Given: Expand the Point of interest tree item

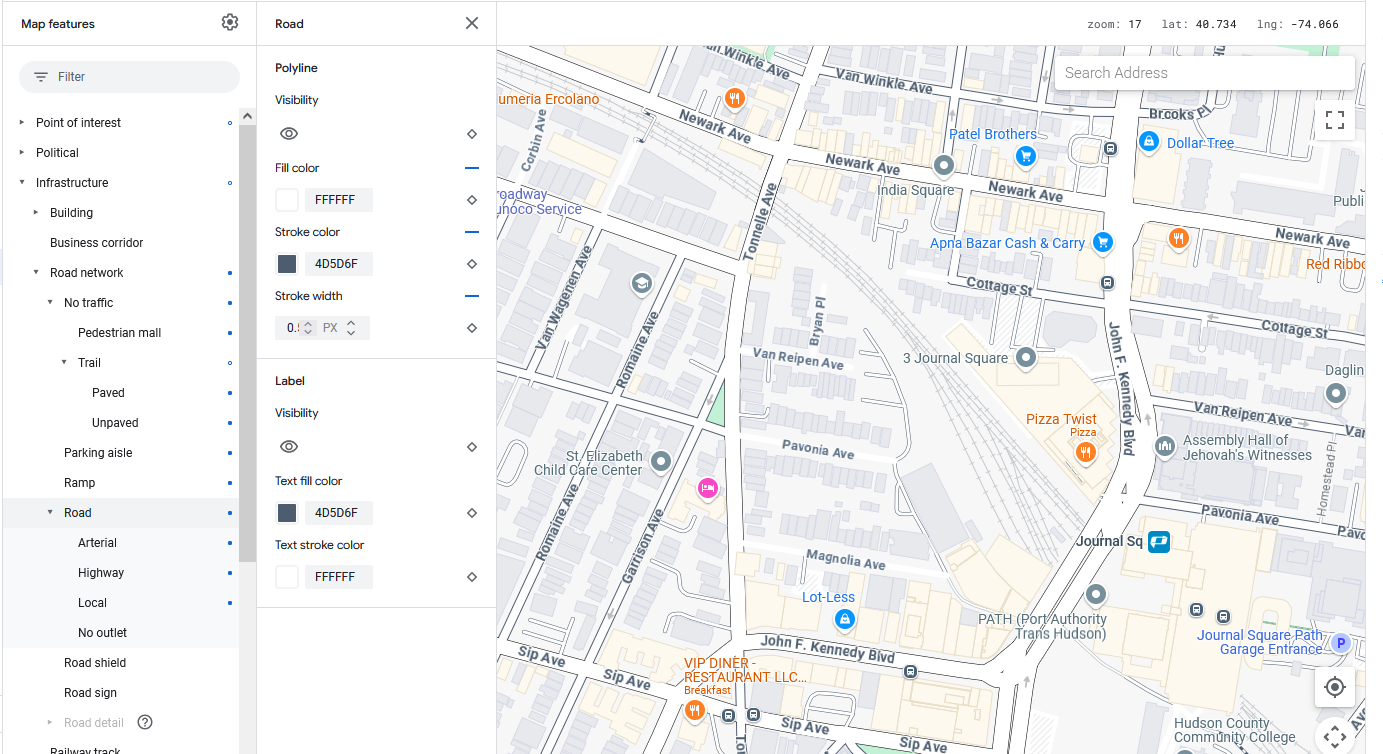Looking at the screenshot, I should (x=22, y=123).
